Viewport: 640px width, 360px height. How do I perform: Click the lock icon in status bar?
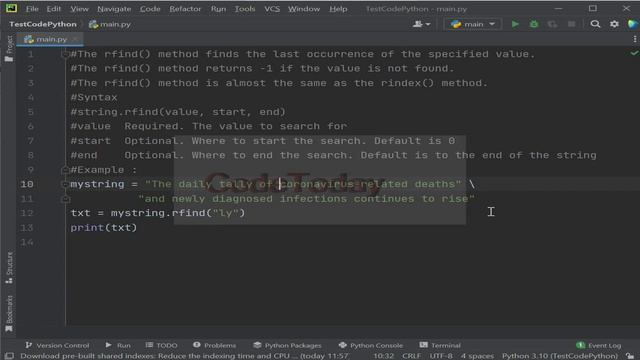pos(631,356)
